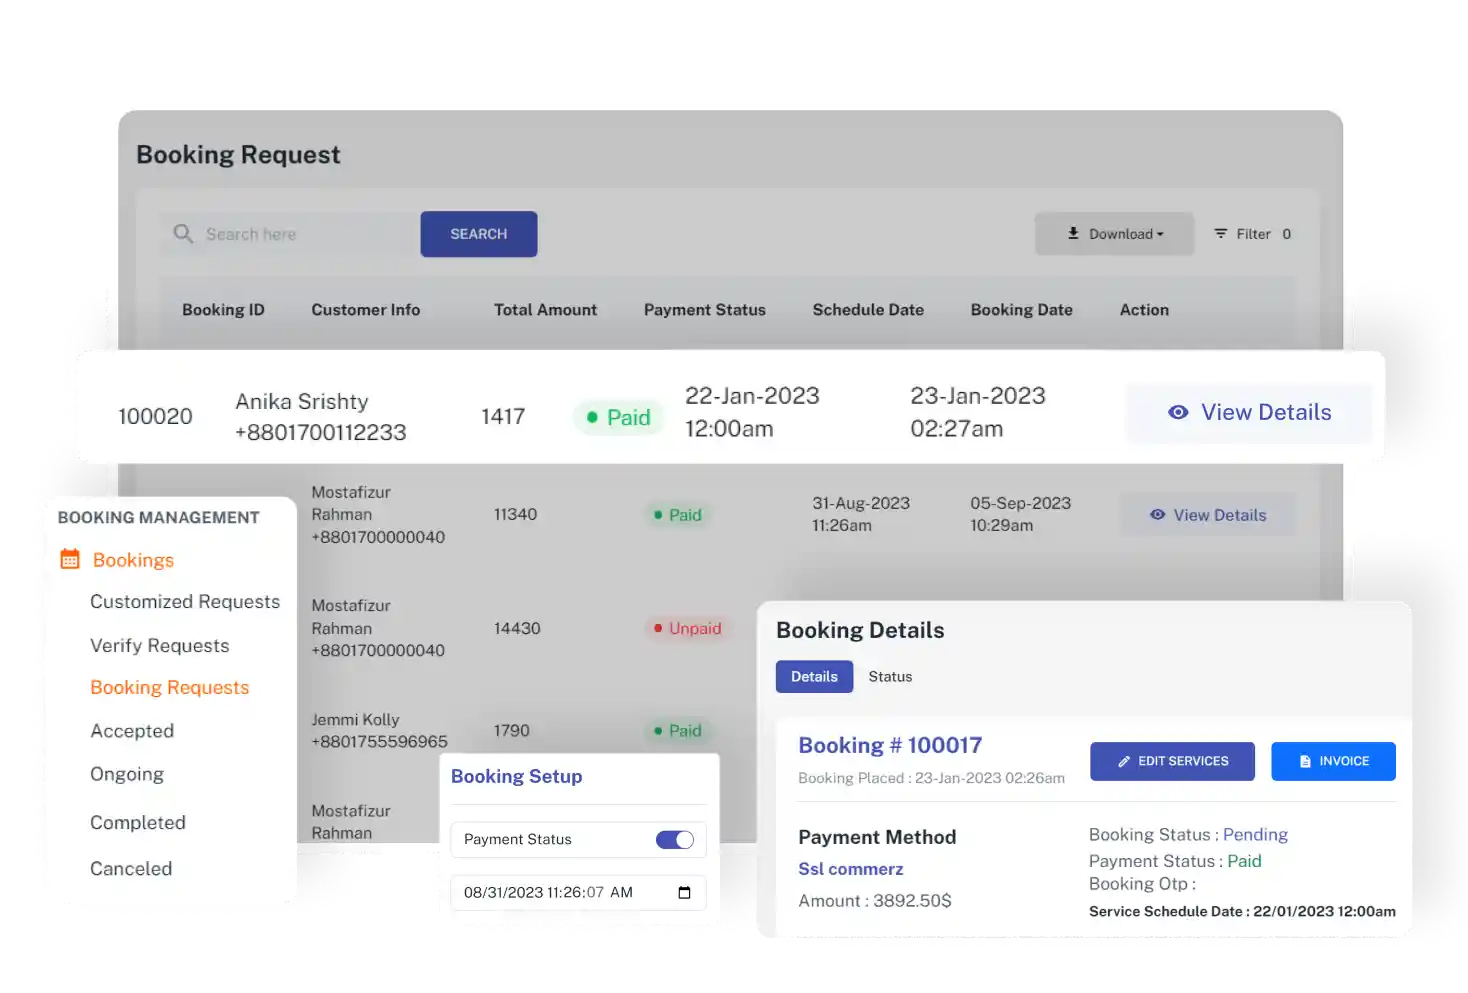Open Customized Requests menu item
Viewport: 1468px width, 993px height.
(x=185, y=602)
